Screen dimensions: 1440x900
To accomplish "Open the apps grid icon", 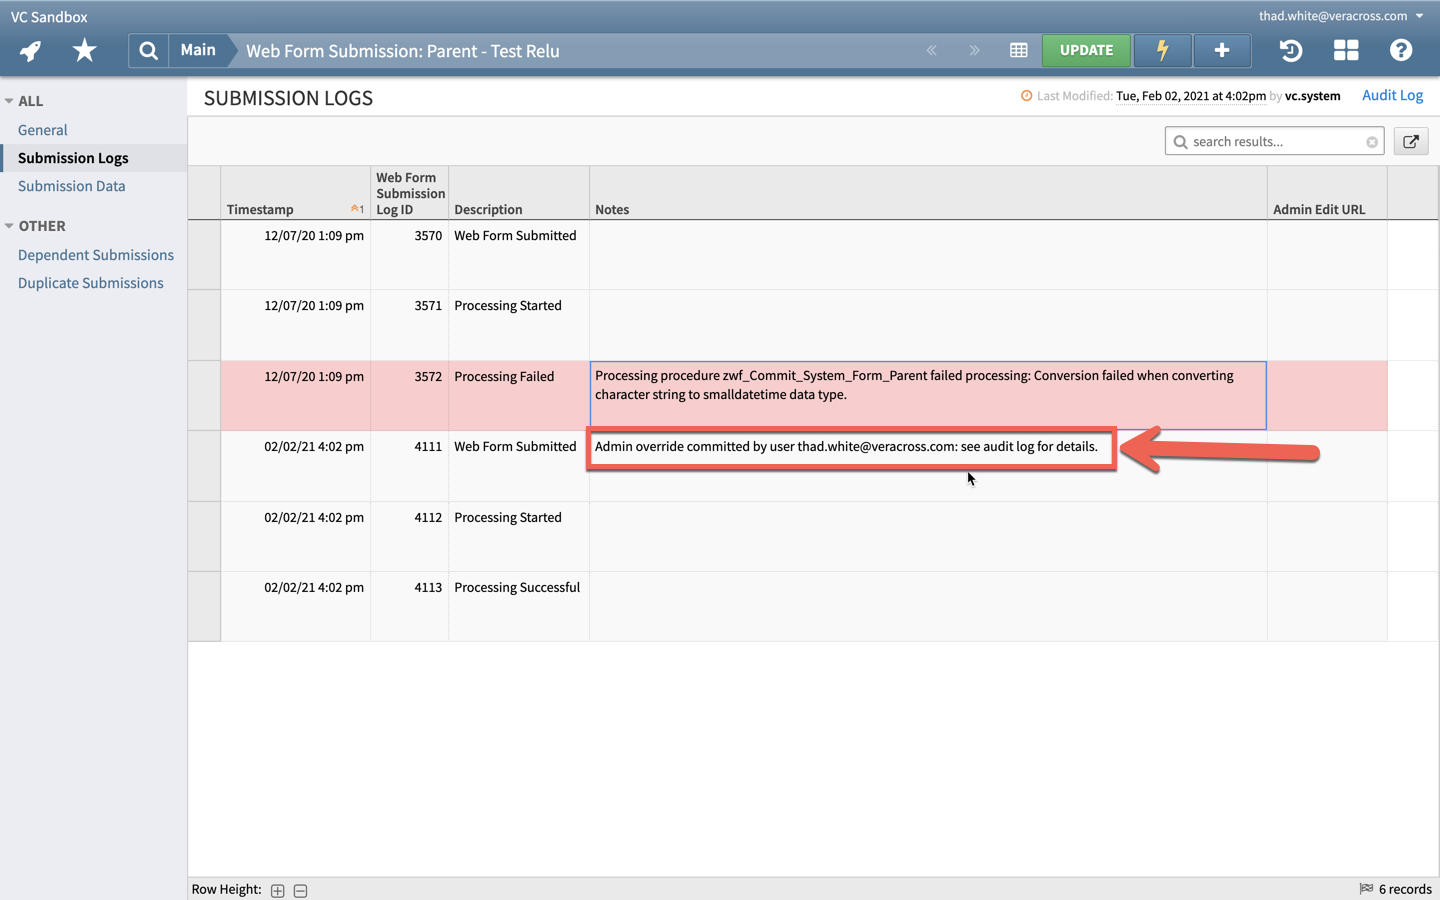I will [1346, 50].
